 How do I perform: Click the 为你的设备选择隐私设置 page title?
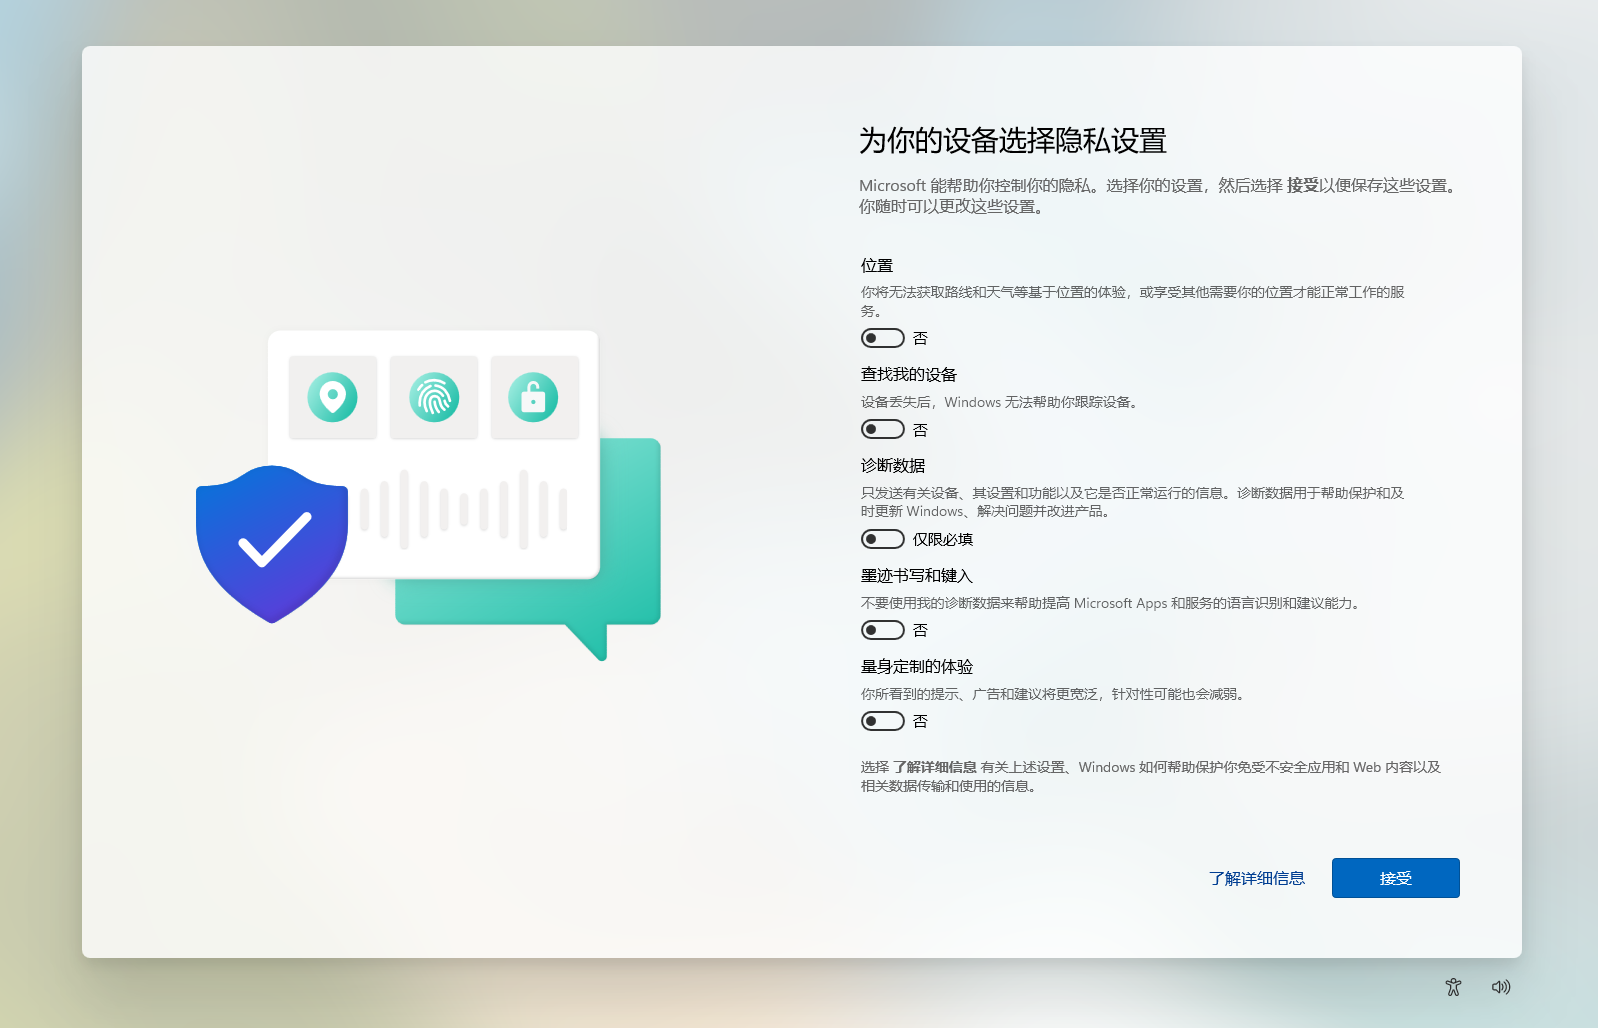(1012, 141)
